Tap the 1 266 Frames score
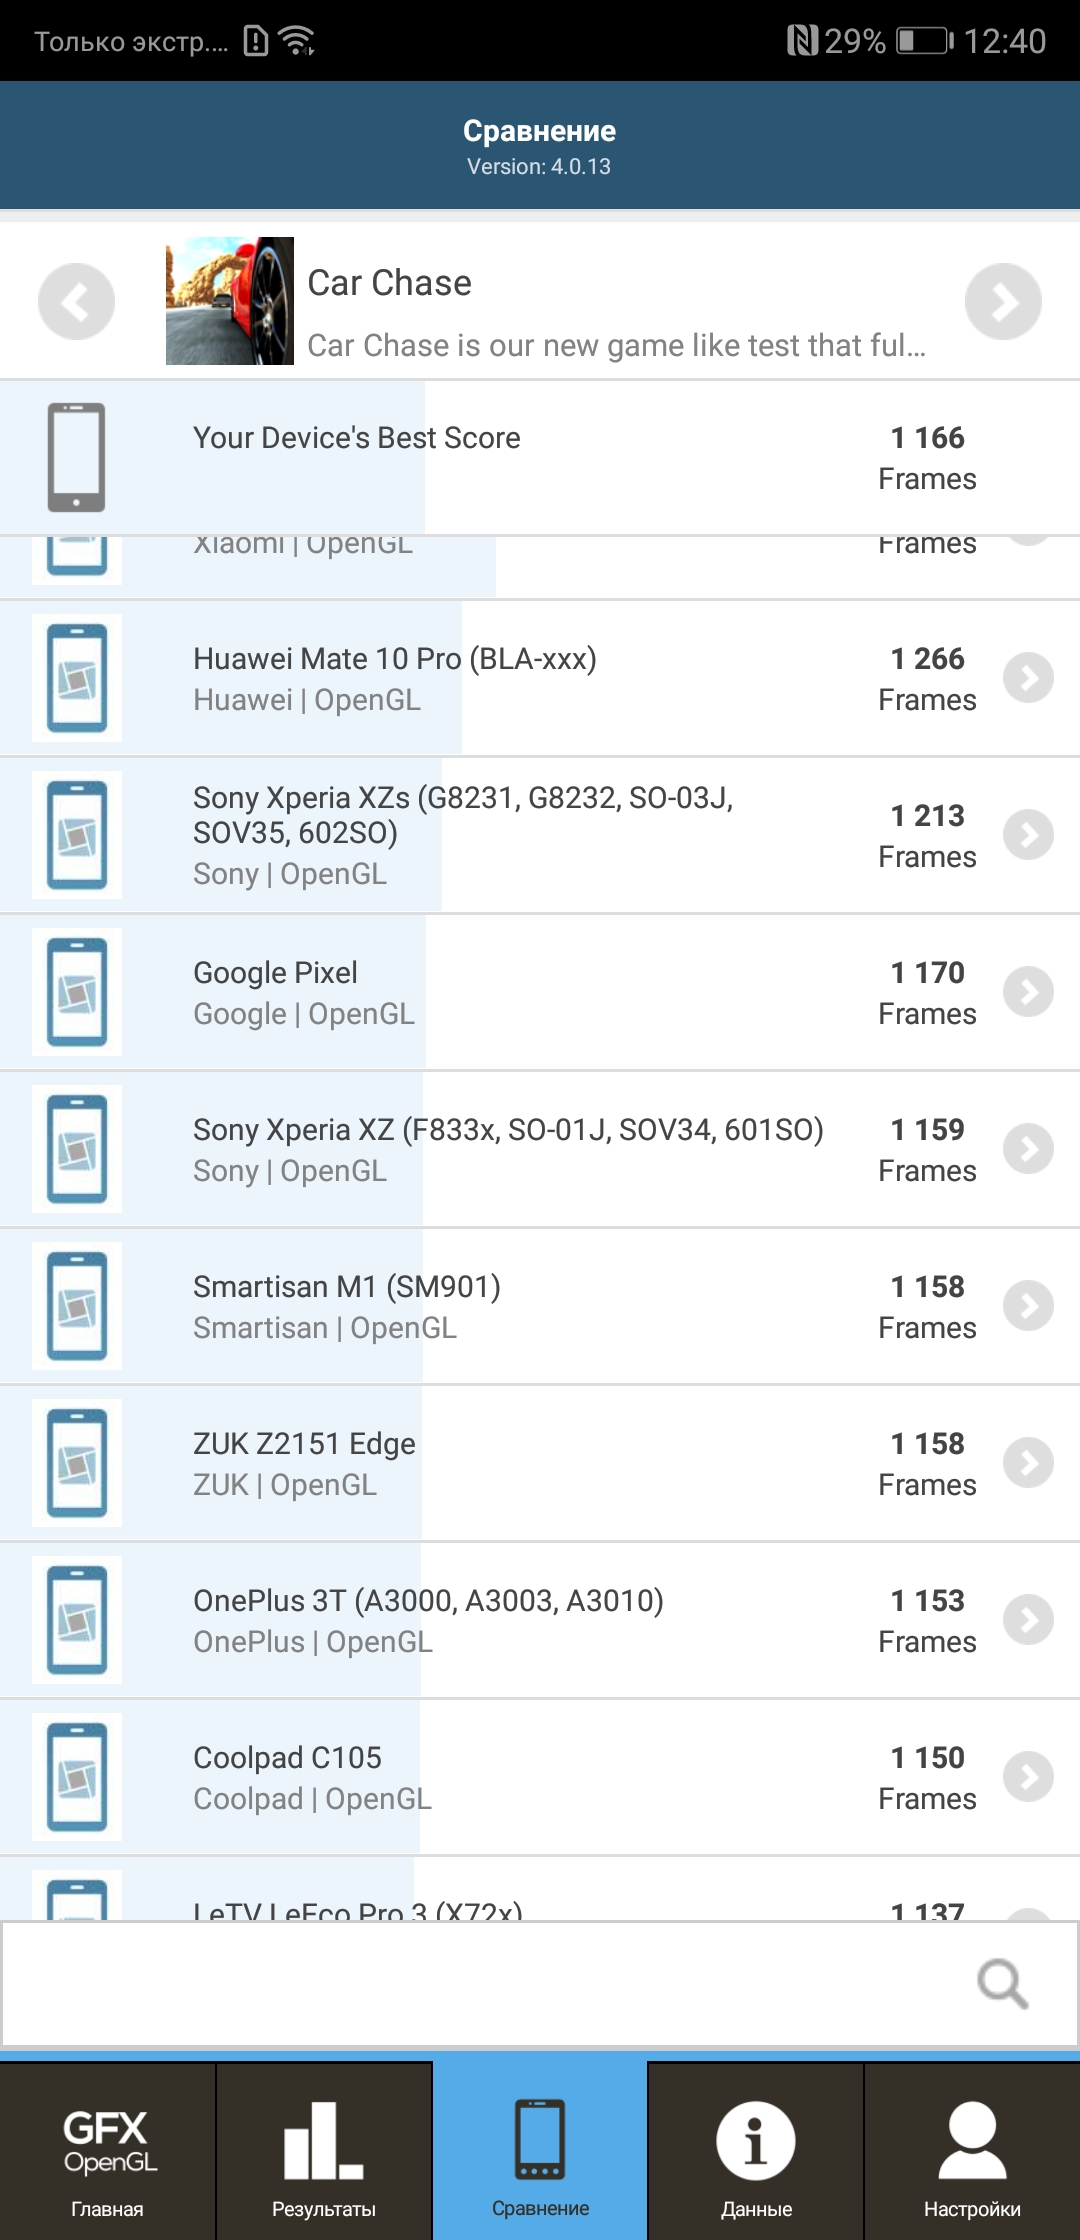1080x2240 pixels. pos(927,679)
